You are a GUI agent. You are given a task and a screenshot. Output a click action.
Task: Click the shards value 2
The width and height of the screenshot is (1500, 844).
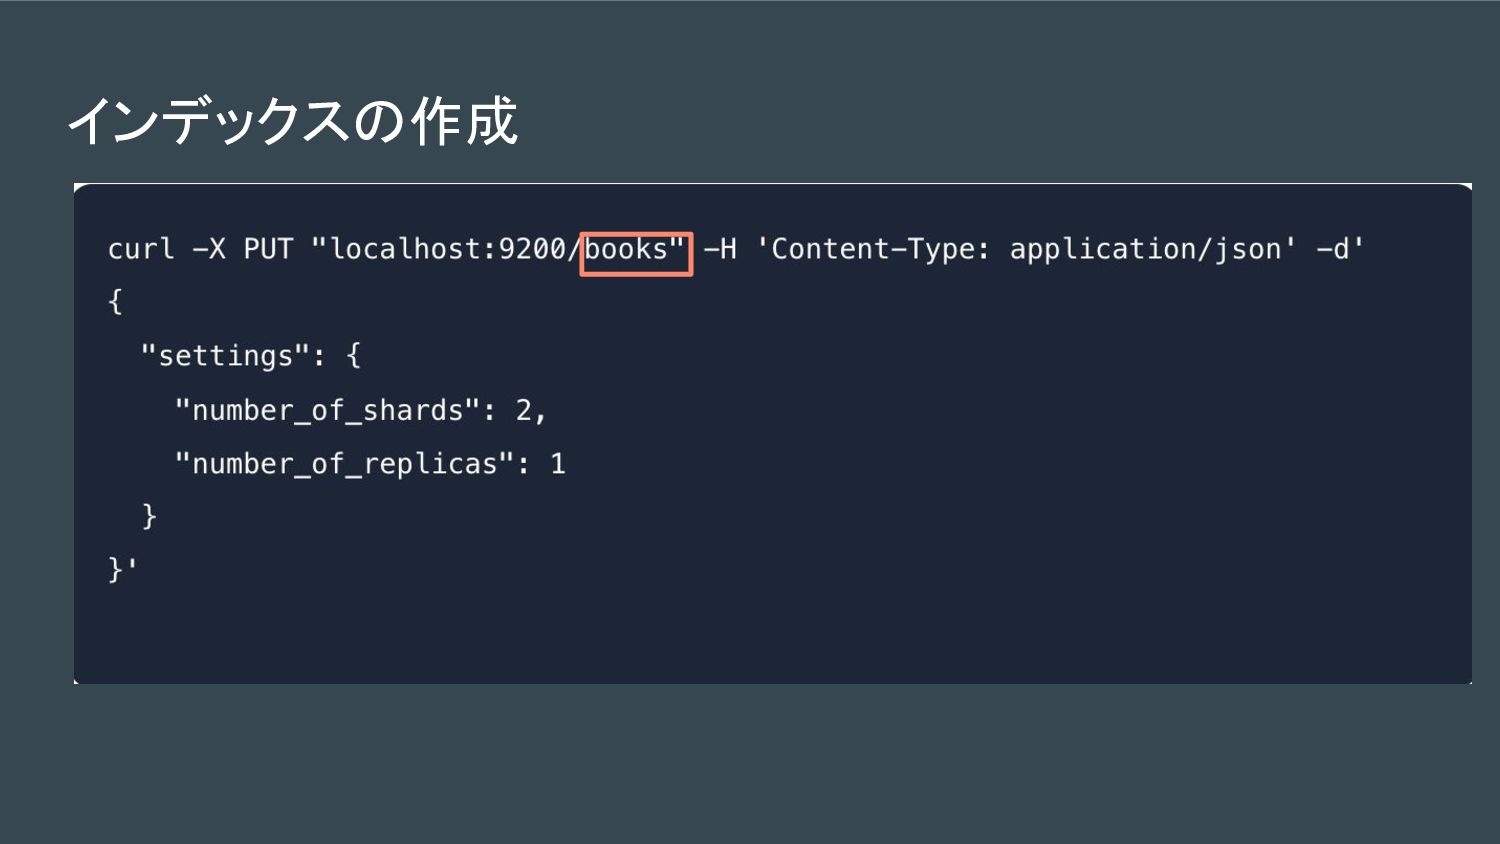click(x=524, y=410)
